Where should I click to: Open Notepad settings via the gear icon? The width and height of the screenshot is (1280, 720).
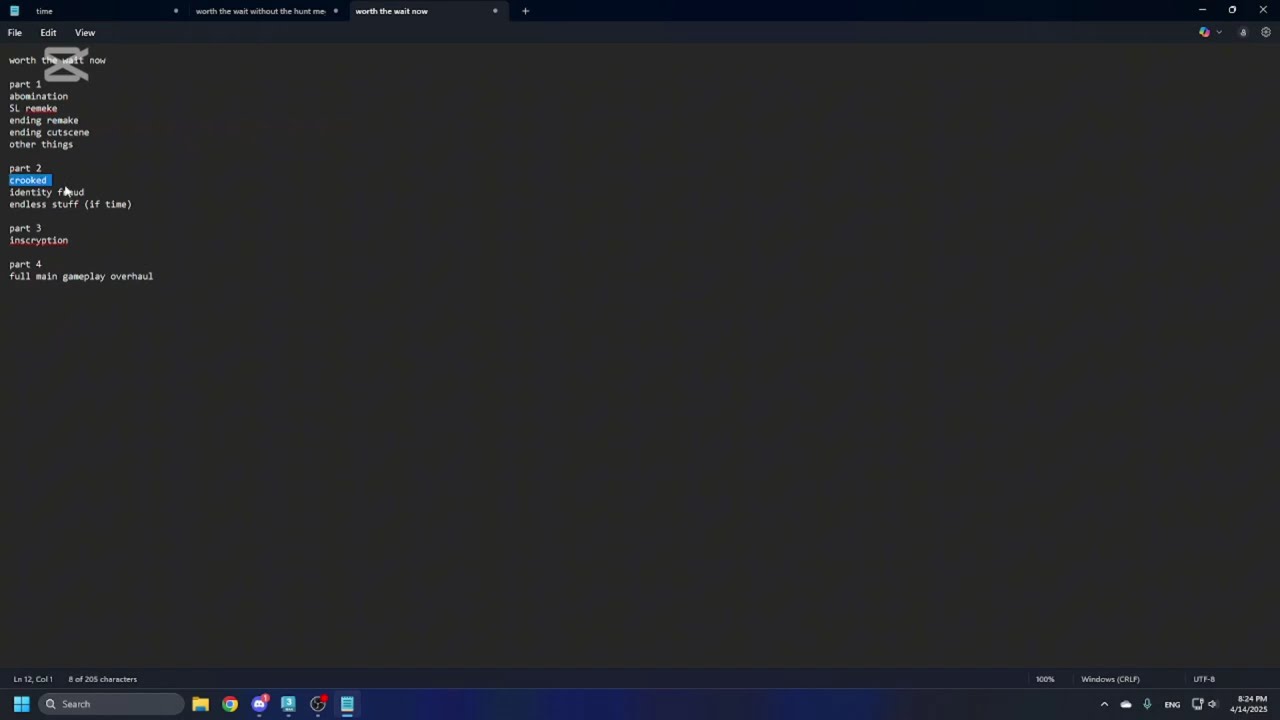(x=1265, y=32)
